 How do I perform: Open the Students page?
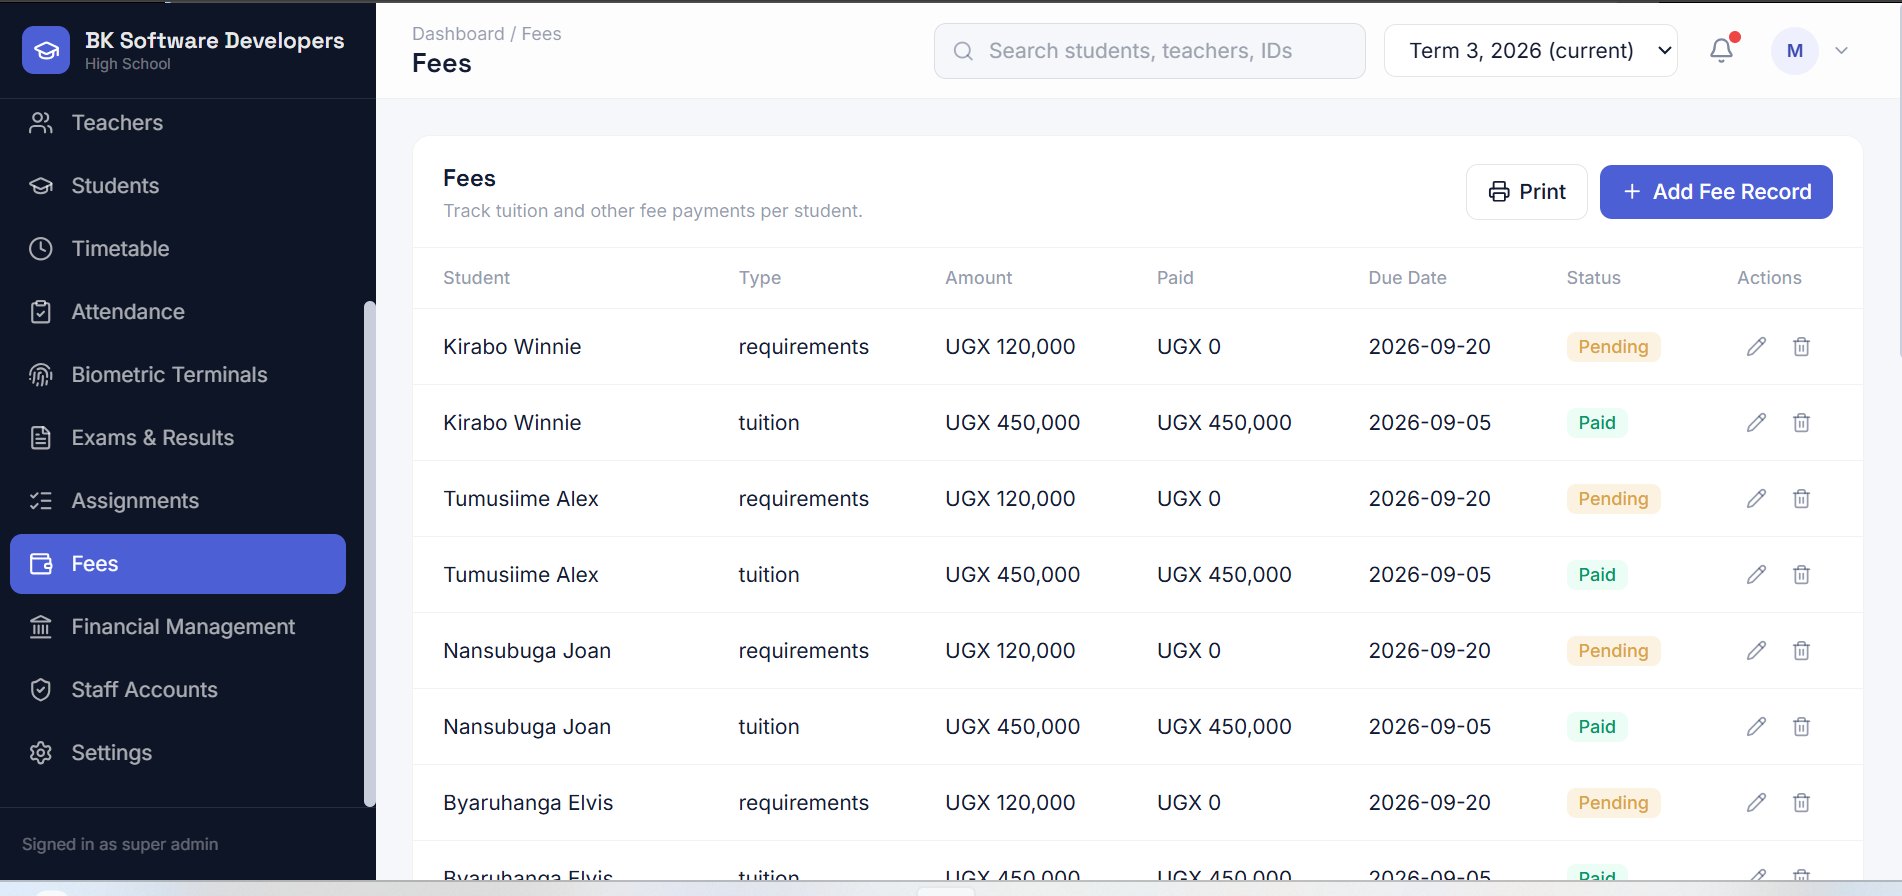point(178,186)
